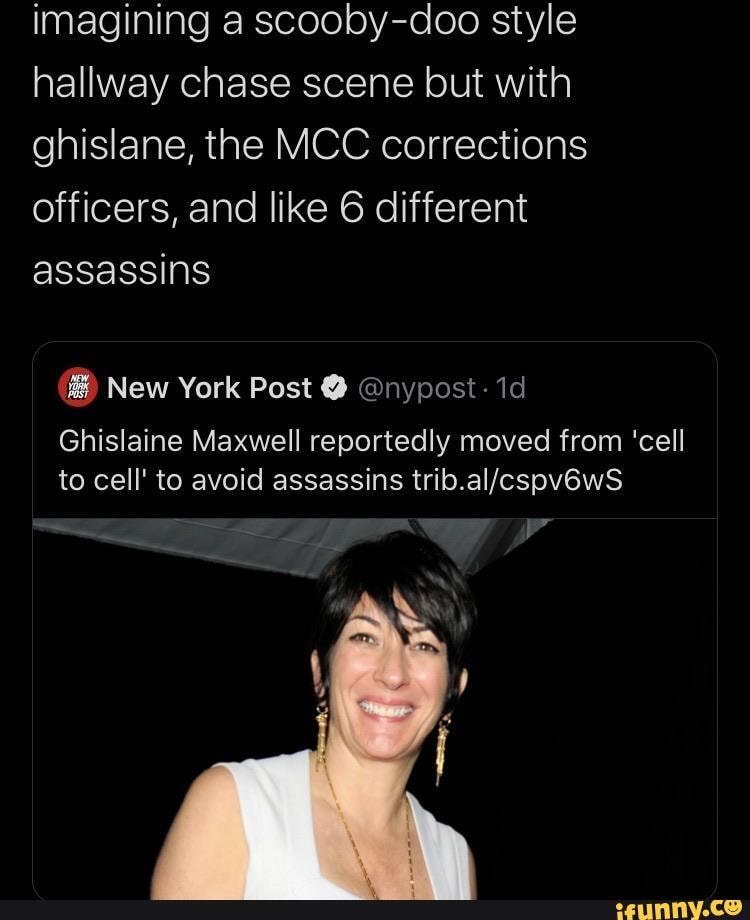
Task: Click the 1d timestamp on the tweet
Action: tap(510, 388)
